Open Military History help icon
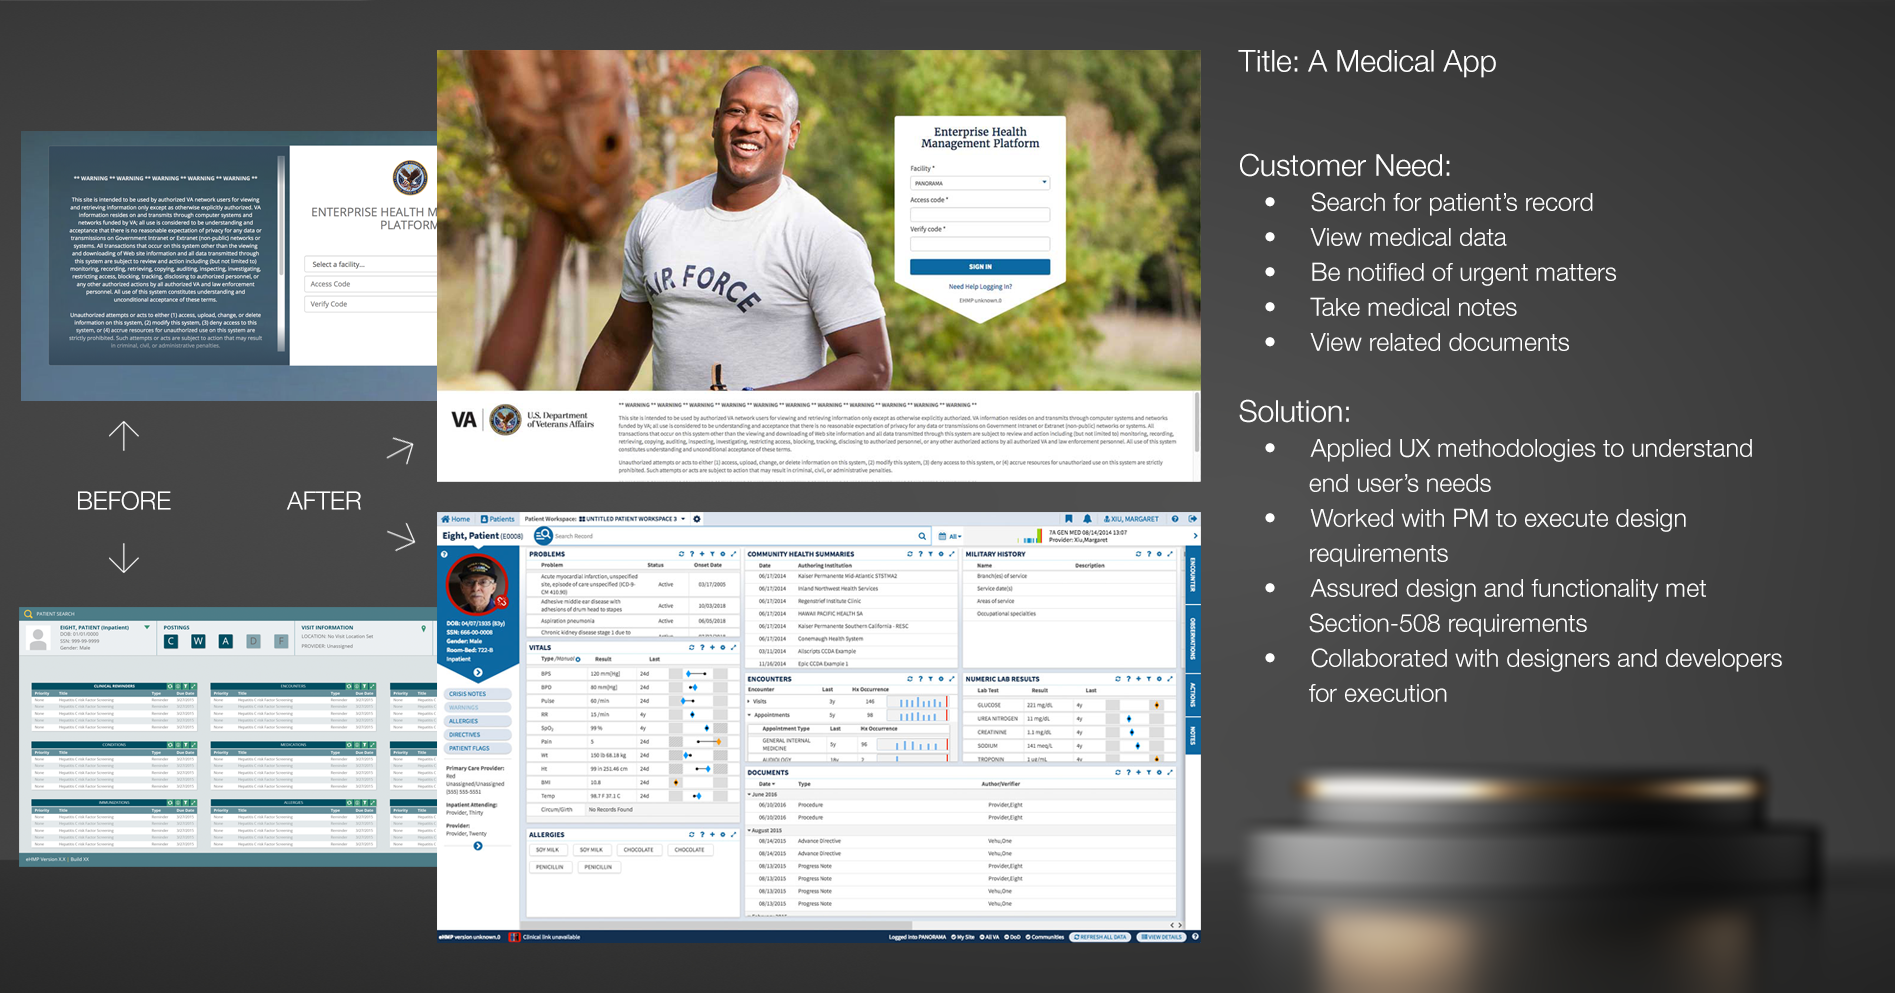 coord(1148,554)
